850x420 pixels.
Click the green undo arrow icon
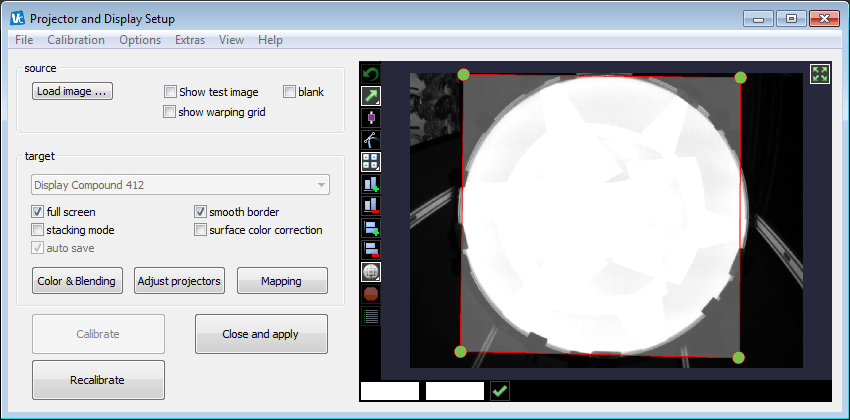371,74
